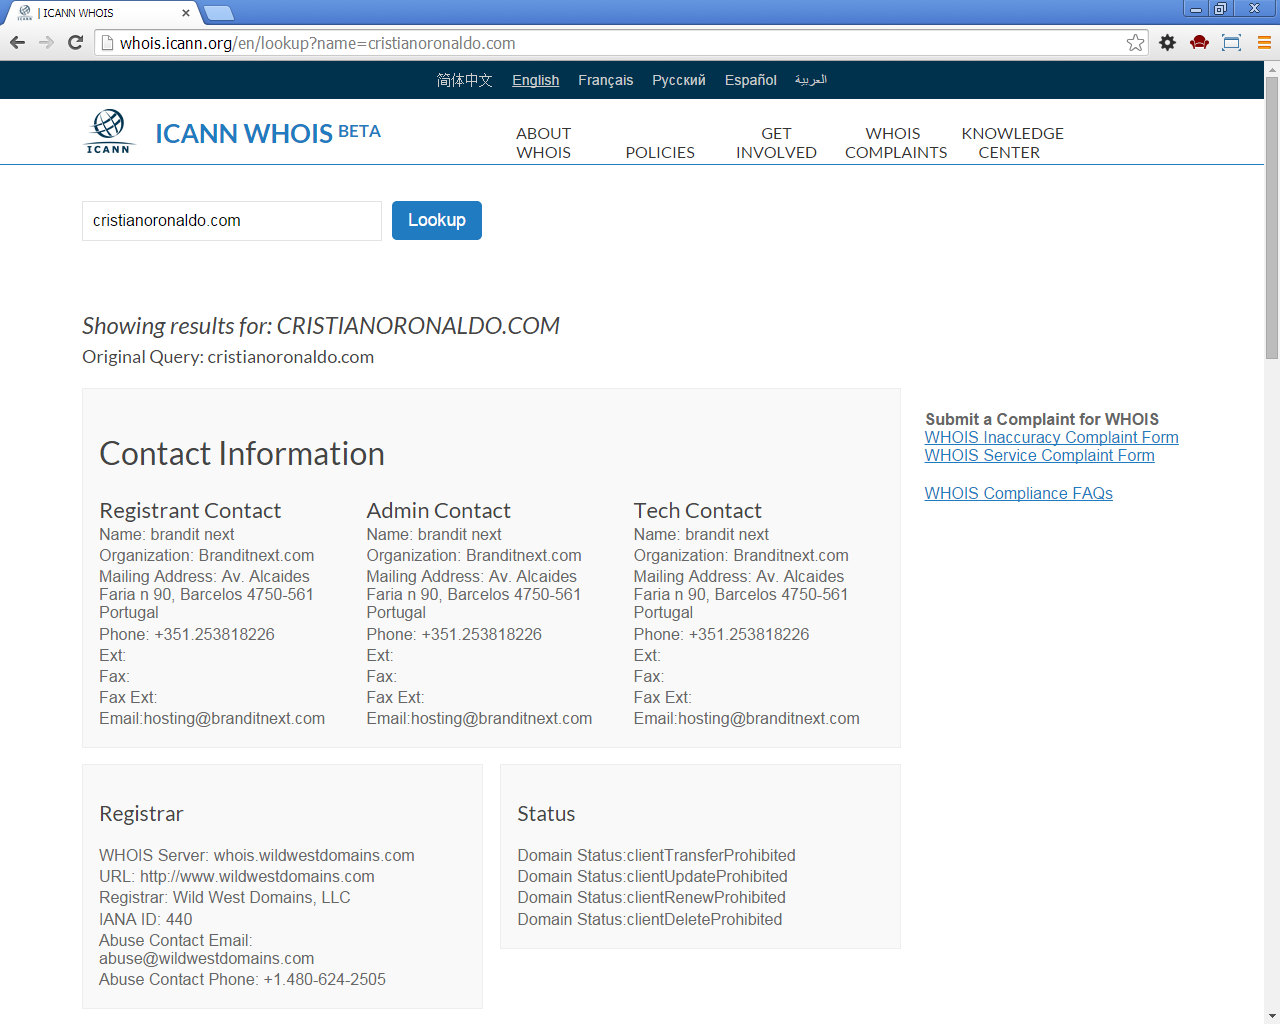Click WHOIS Server whois.wildwestdomains.com text
The height and width of the screenshot is (1024, 1280).
(x=256, y=856)
